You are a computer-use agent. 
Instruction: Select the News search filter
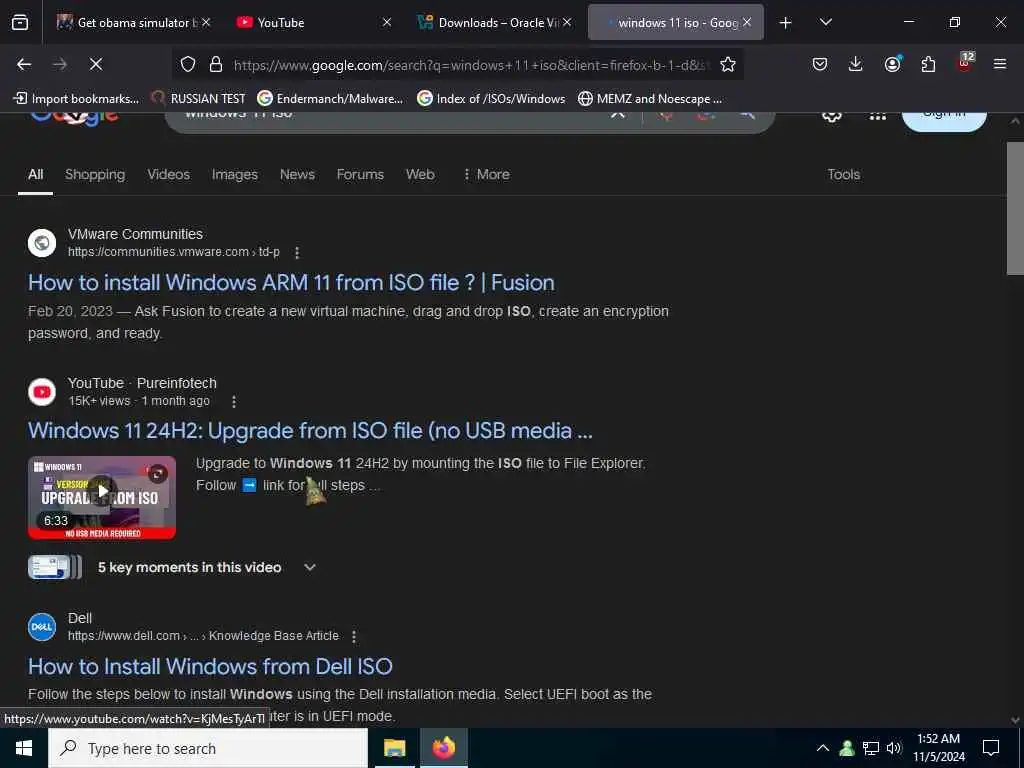297,174
